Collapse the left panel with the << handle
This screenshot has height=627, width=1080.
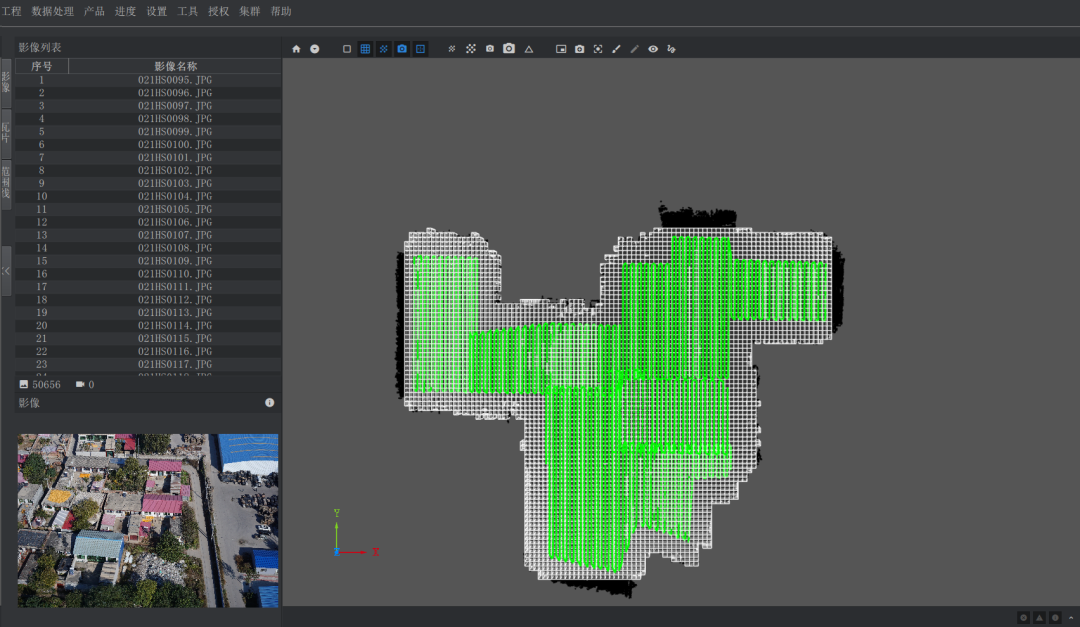(x=6, y=271)
